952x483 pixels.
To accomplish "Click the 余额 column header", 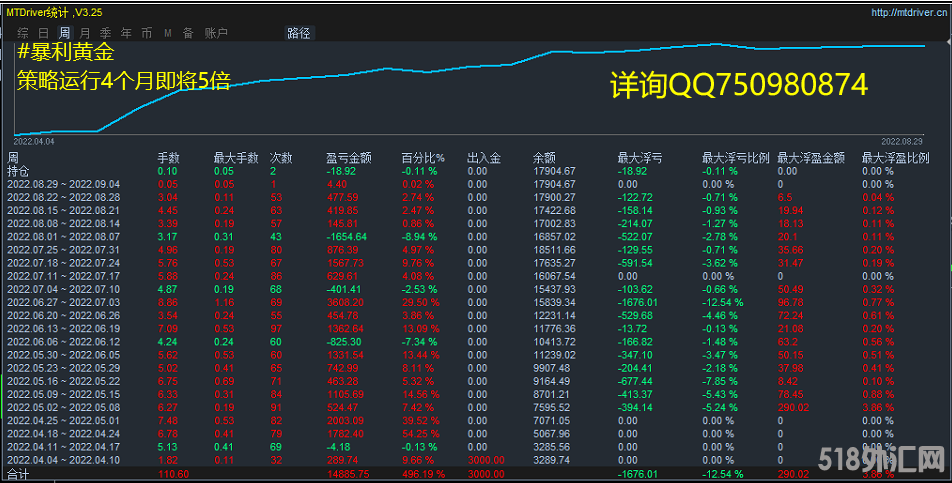I will pyautogui.click(x=545, y=158).
